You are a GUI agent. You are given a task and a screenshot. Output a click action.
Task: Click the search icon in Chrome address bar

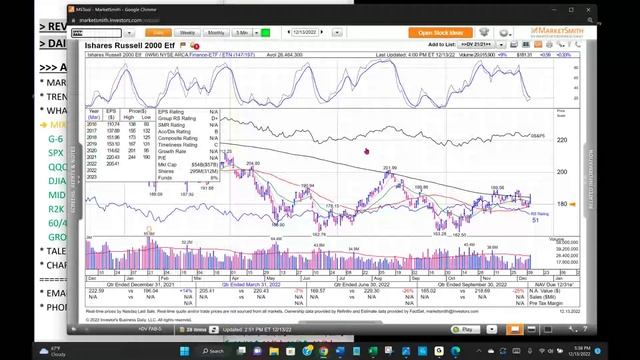tap(590, 20)
